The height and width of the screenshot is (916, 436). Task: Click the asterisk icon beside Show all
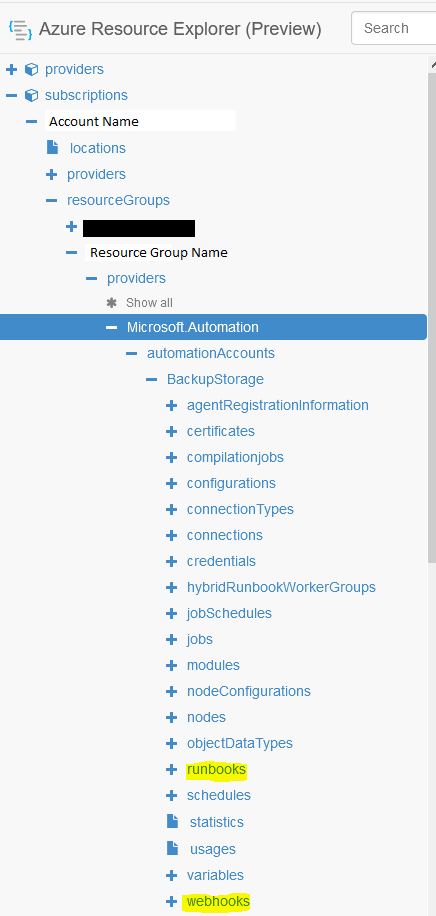pyautogui.click(x=112, y=303)
